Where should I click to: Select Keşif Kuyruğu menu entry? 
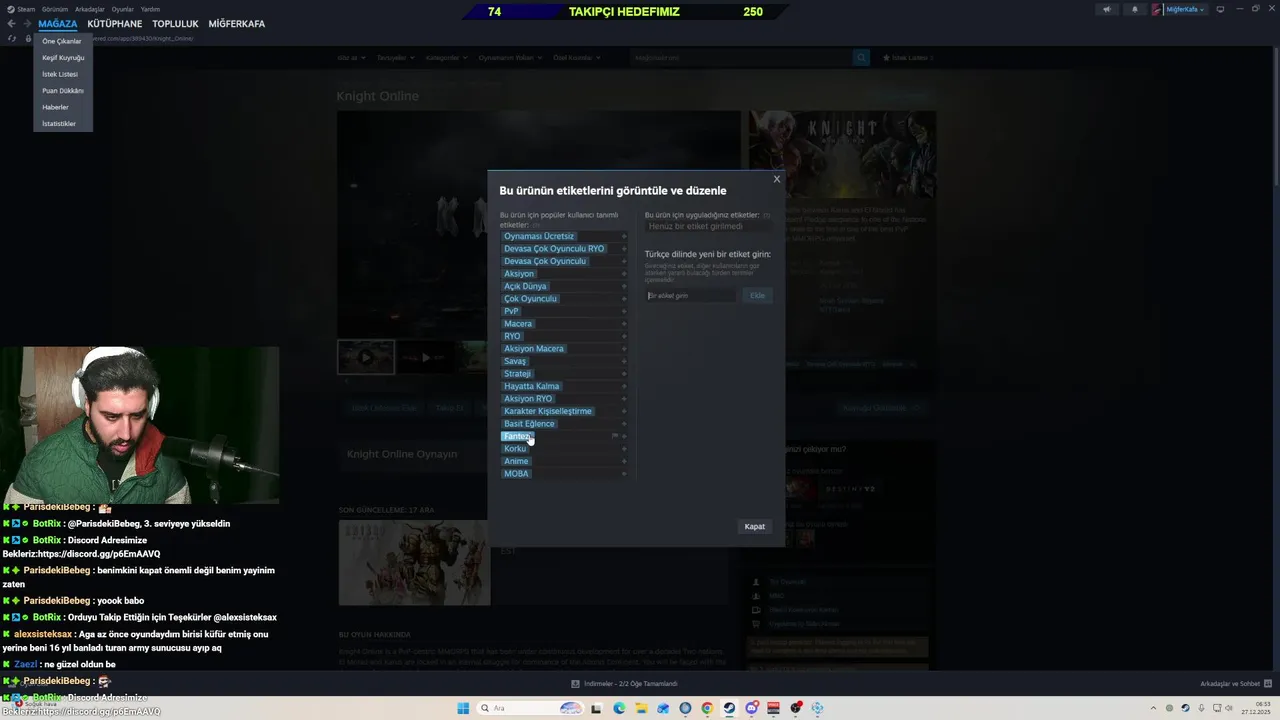click(63, 58)
